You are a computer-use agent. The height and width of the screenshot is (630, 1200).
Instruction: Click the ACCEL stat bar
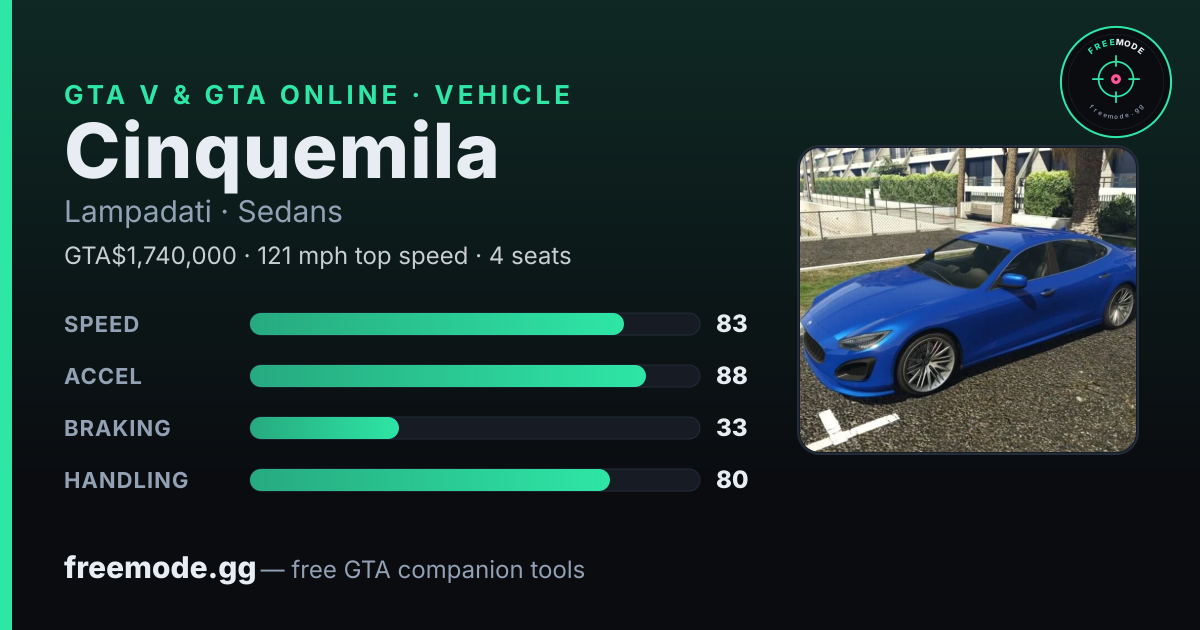tap(474, 376)
